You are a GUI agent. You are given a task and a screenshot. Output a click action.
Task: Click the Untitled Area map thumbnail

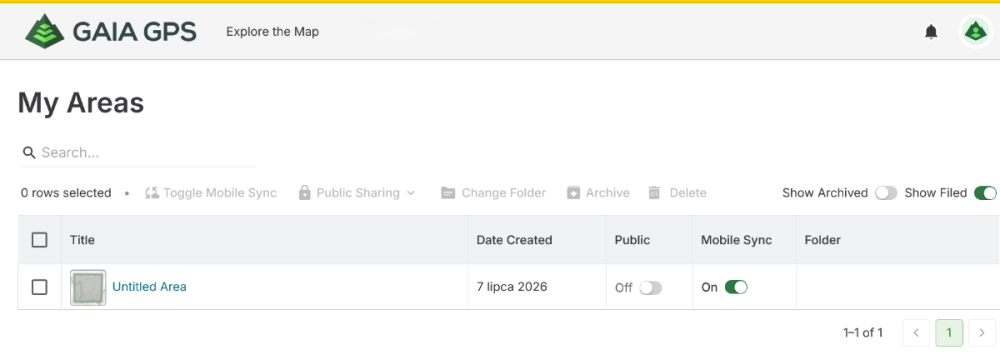tap(88, 287)
